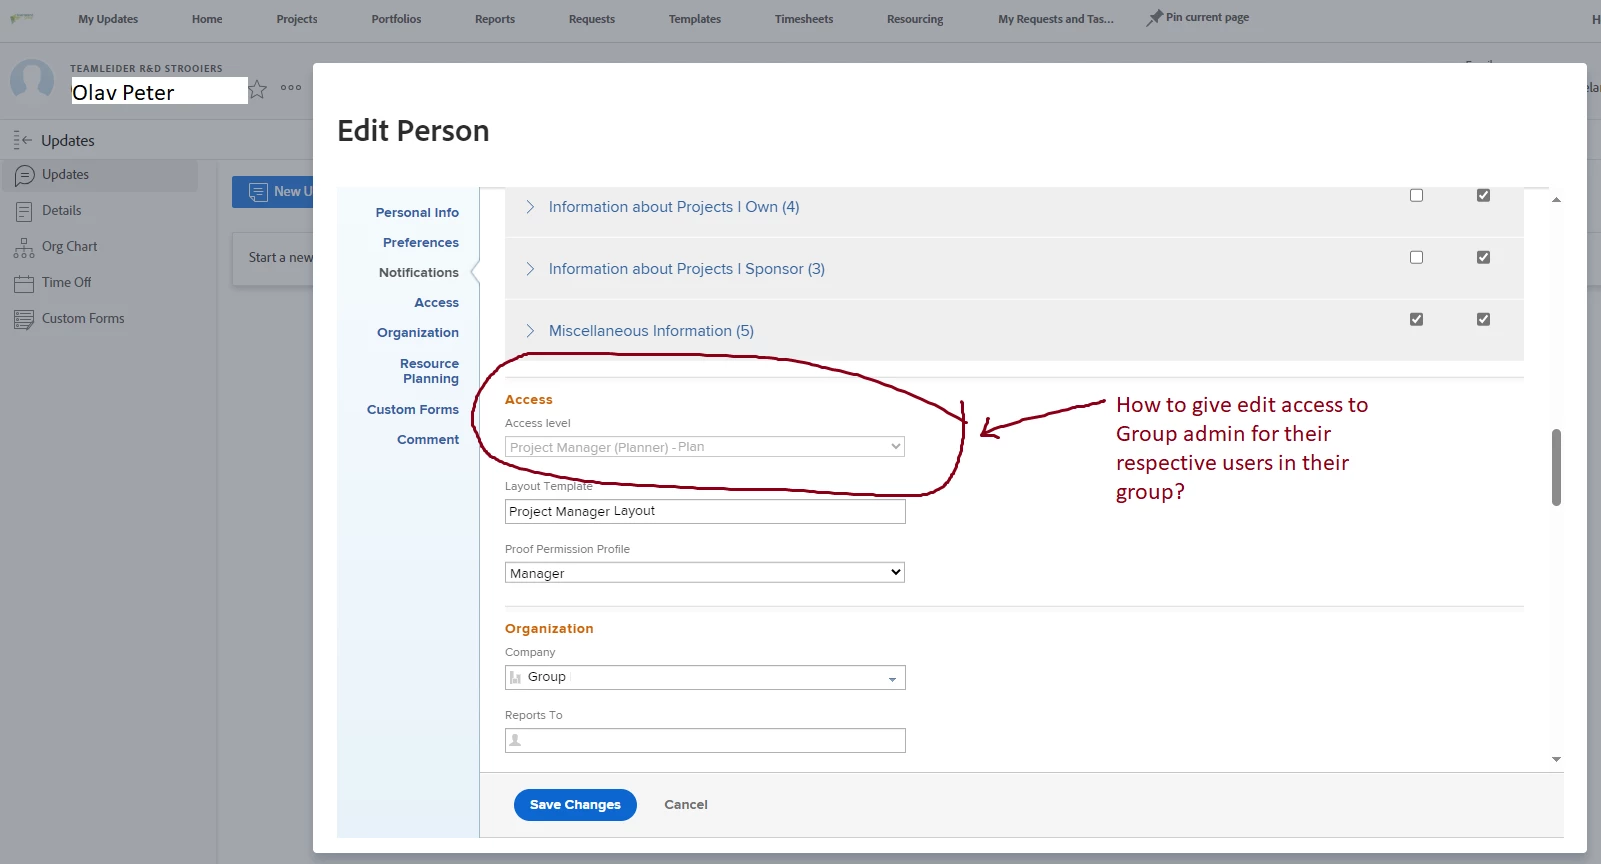Click the company icon in the Group field

516,677
